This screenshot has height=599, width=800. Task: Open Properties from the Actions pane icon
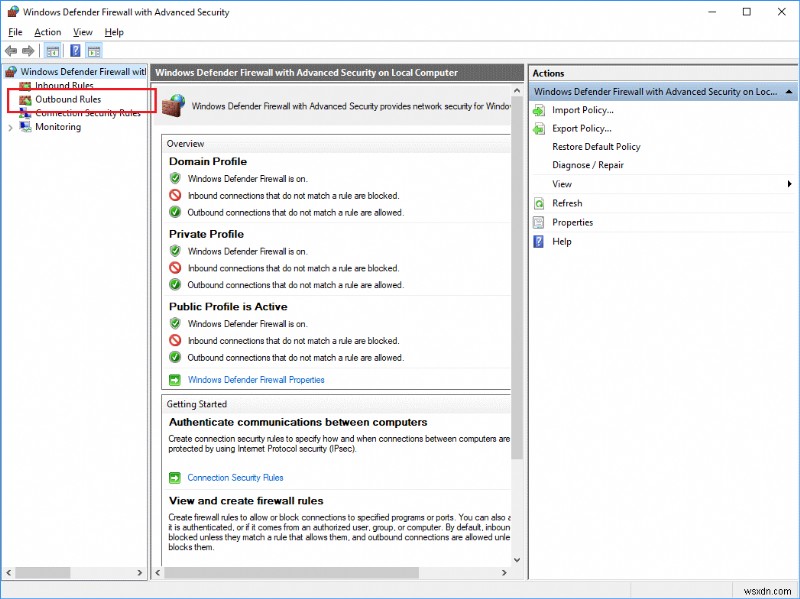click(x=538, y=222)
